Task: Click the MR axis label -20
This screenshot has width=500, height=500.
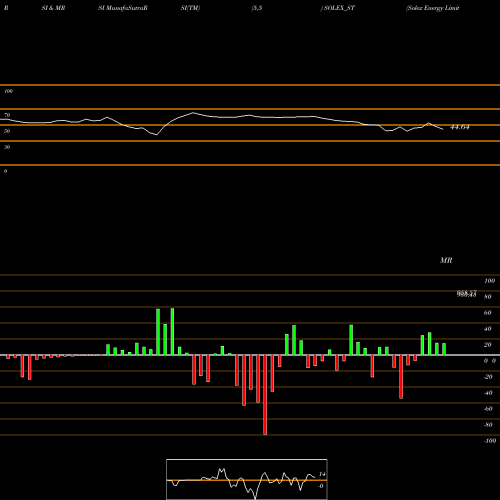Action: pyautogui.click(x=488, y=377)
